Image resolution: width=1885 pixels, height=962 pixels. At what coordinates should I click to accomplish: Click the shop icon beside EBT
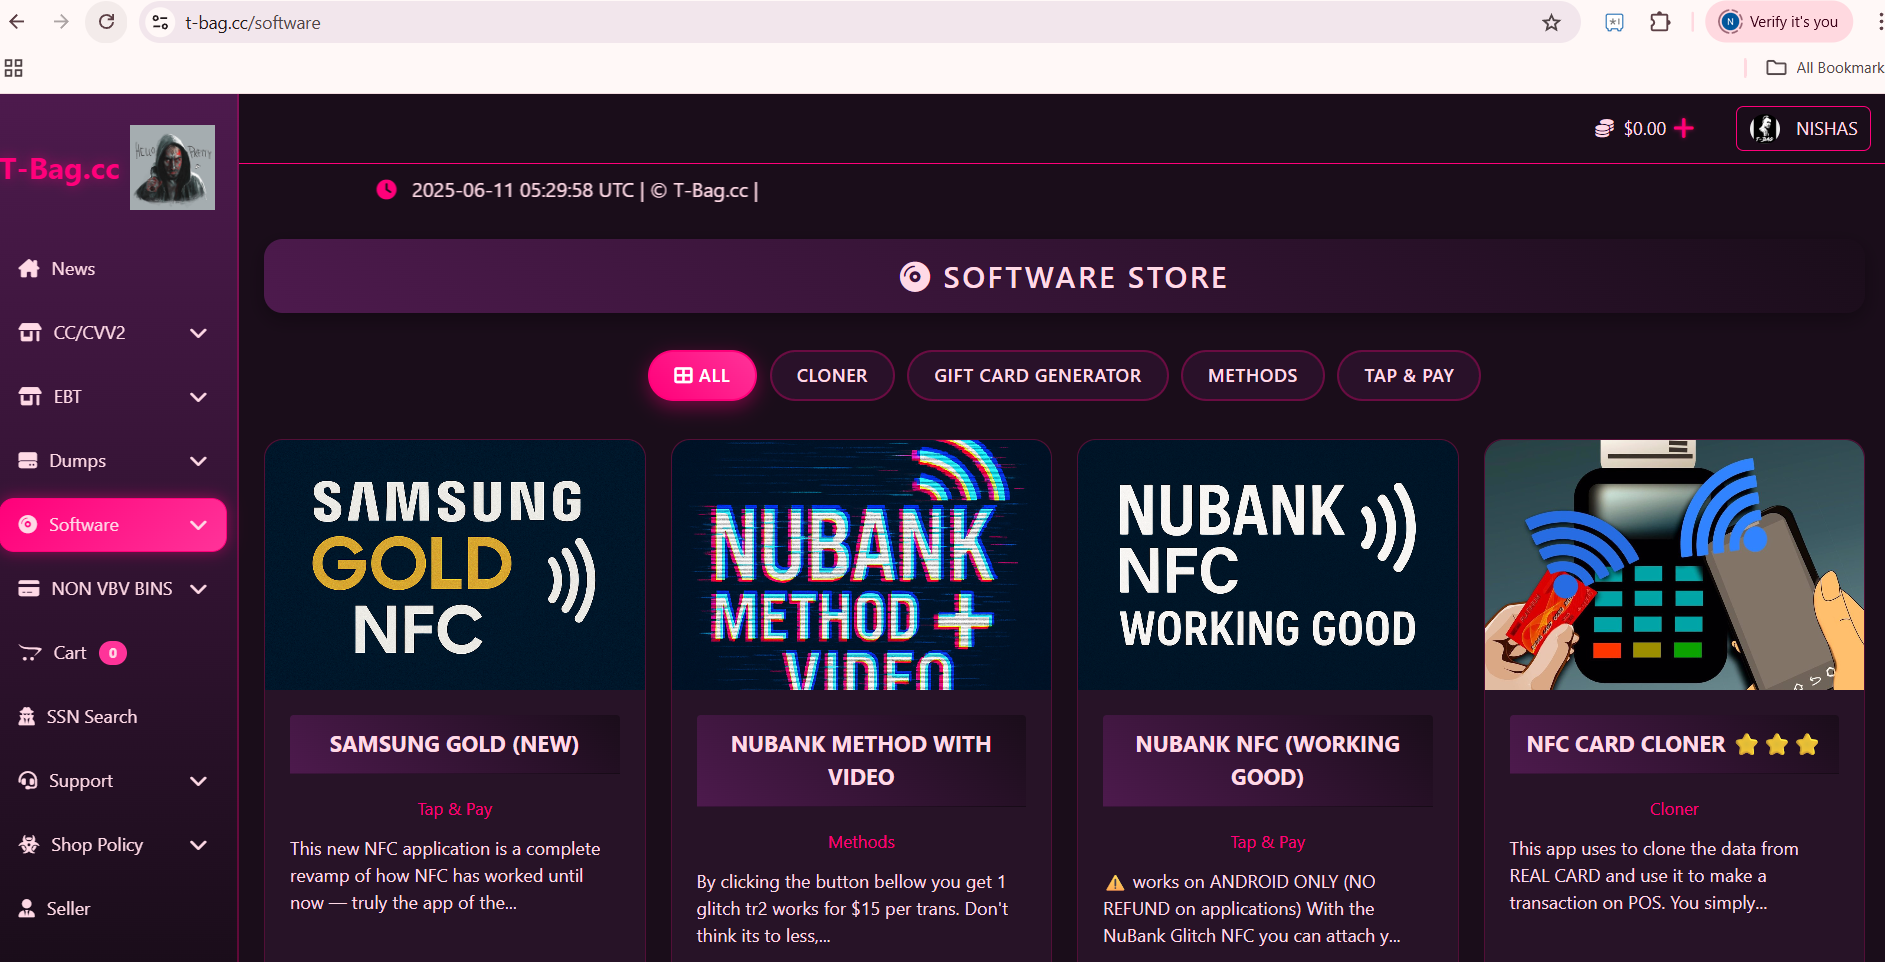point(30,396)
